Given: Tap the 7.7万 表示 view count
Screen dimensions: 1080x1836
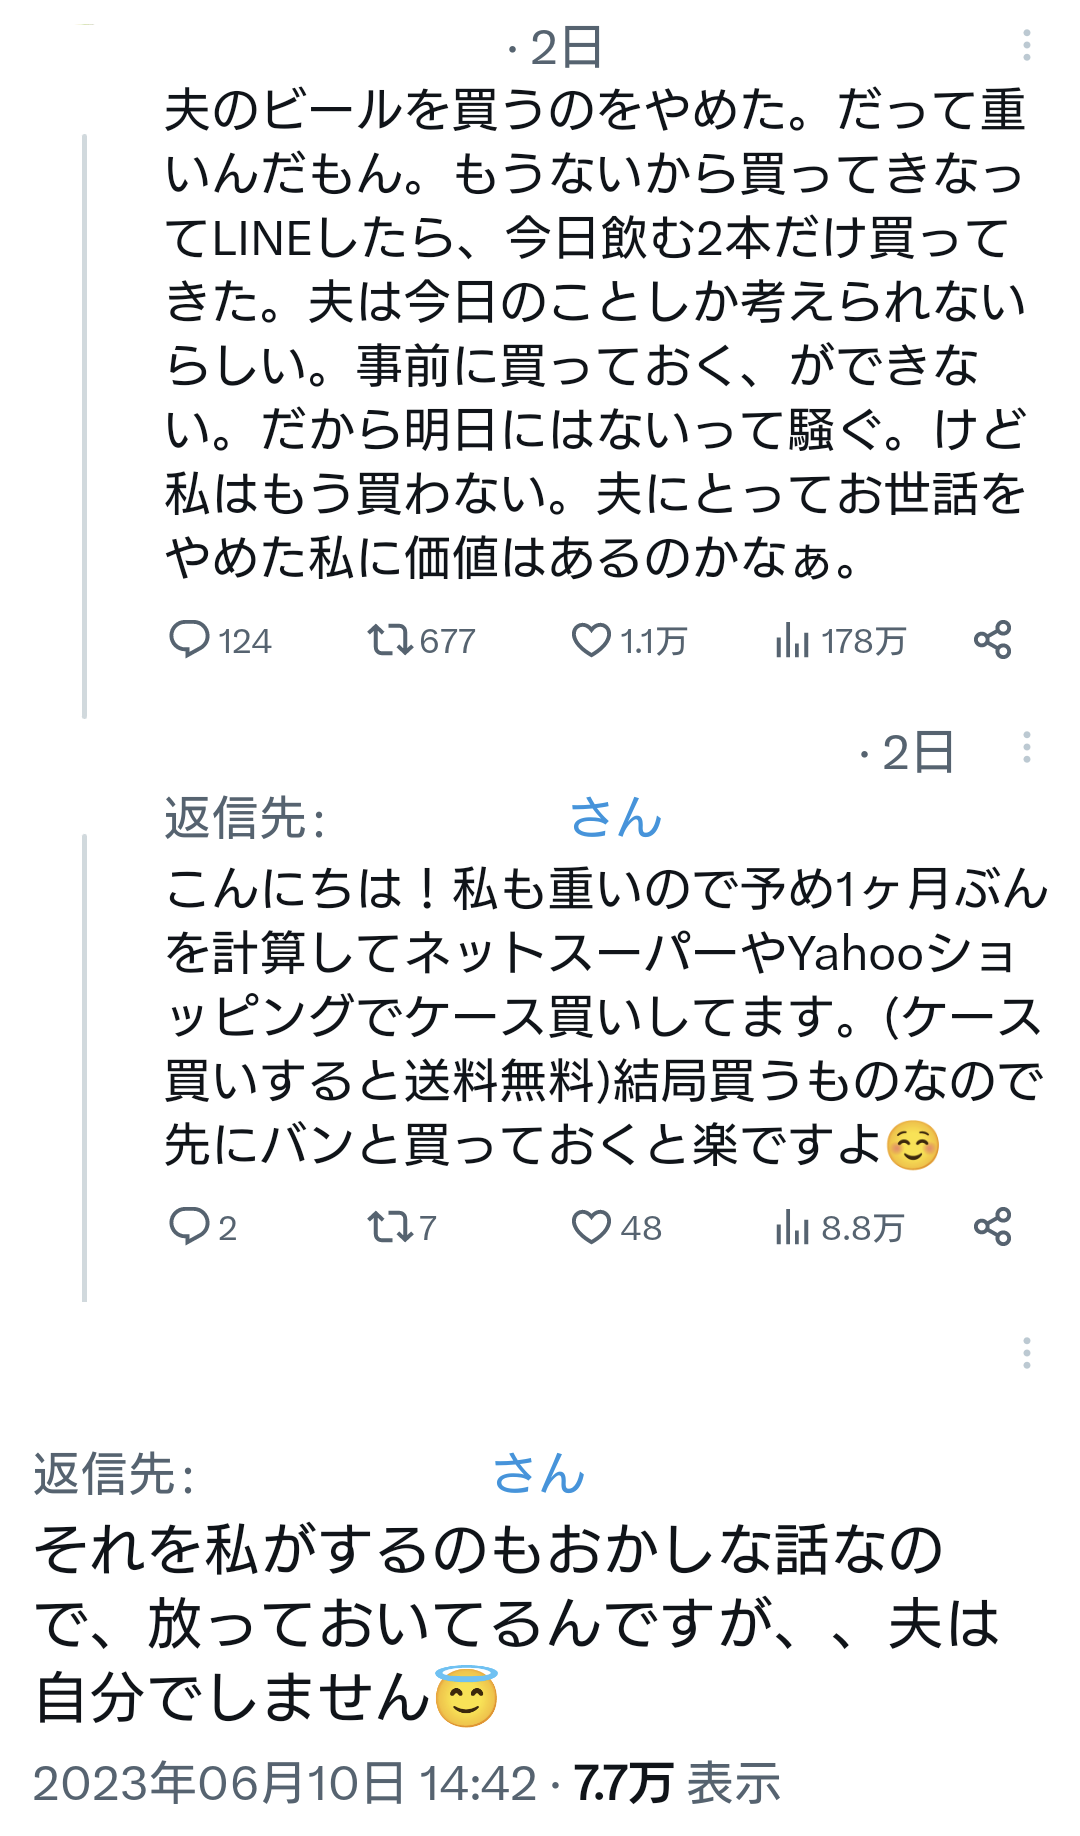Looking at the screenshot, I should (677, 1783).
